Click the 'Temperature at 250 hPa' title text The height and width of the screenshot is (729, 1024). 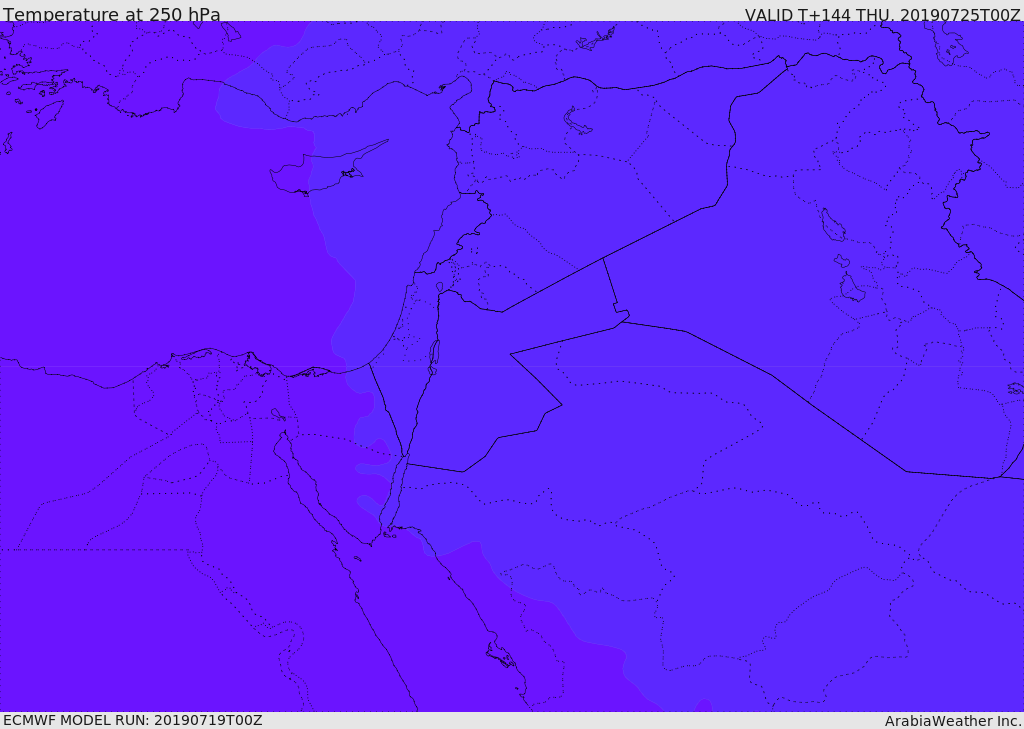click(x=112, y=14)
